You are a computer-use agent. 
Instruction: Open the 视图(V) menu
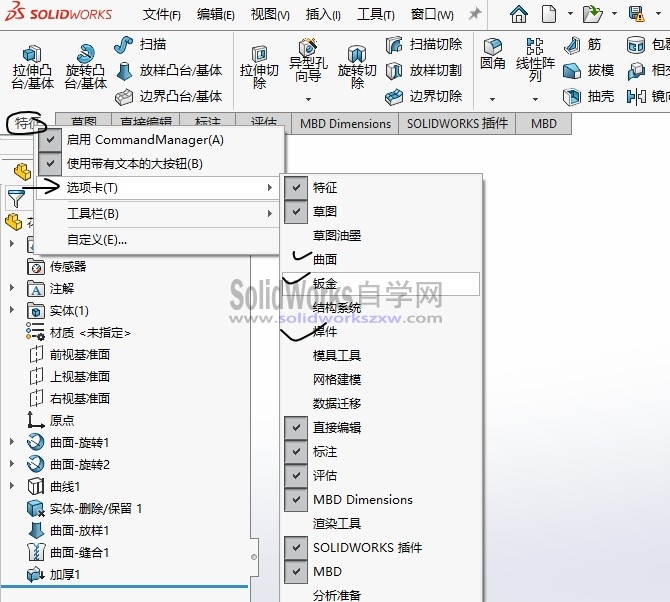click(x=270, y=15)
